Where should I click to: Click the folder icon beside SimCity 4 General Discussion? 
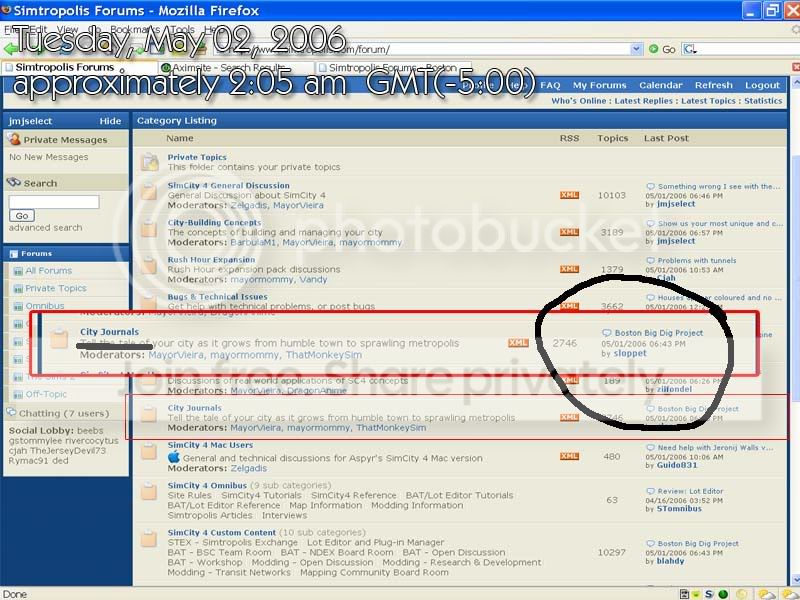[x=148, y=191]
